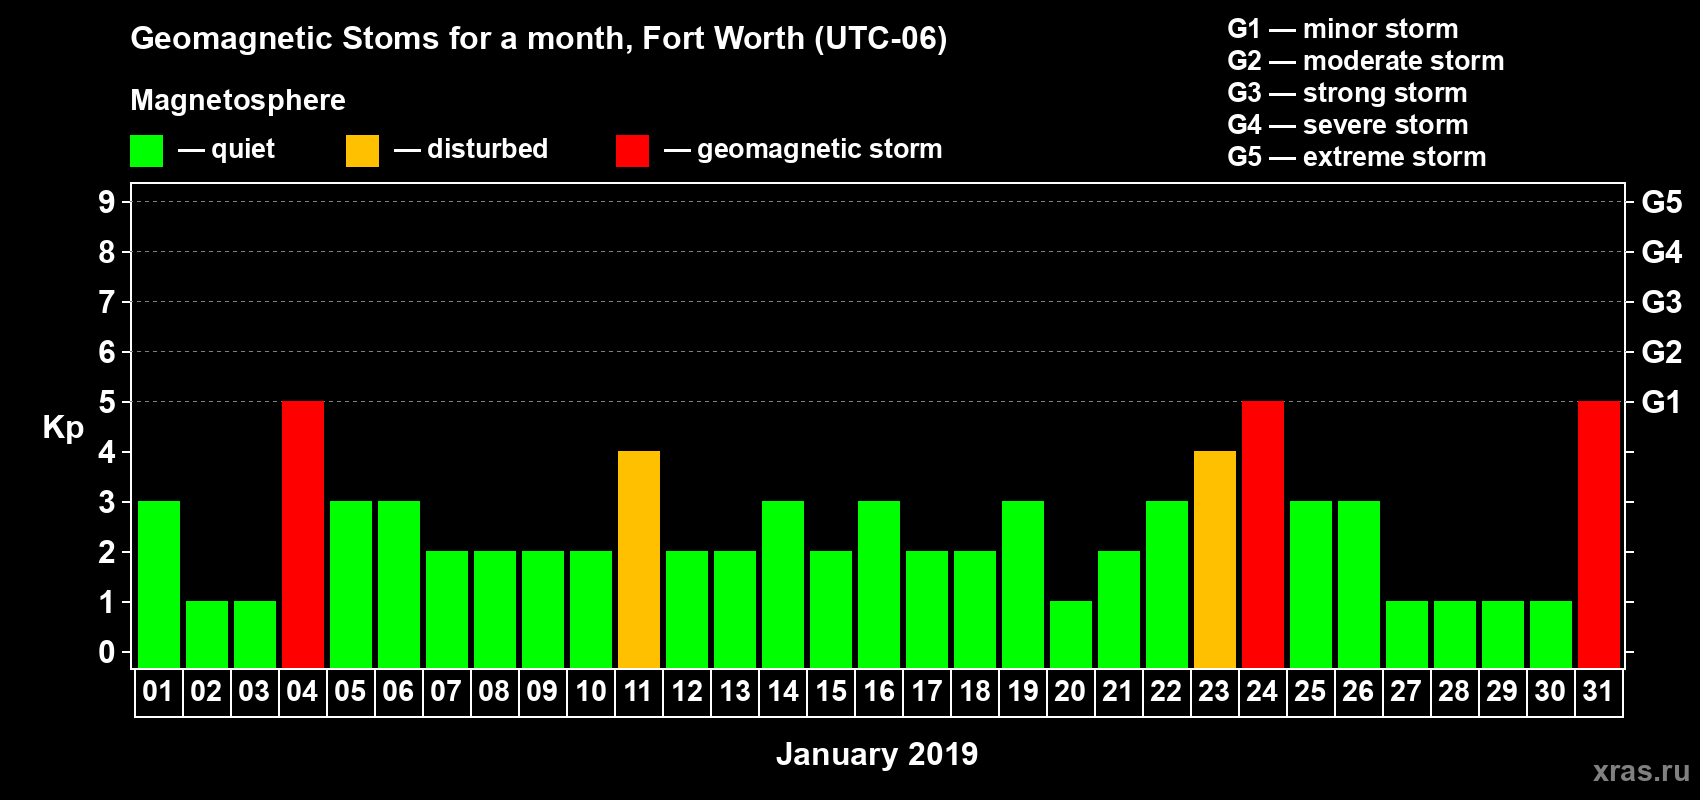Click the date label 19 on axis
The image size is (1700, 800).
tap(1023, 691)
